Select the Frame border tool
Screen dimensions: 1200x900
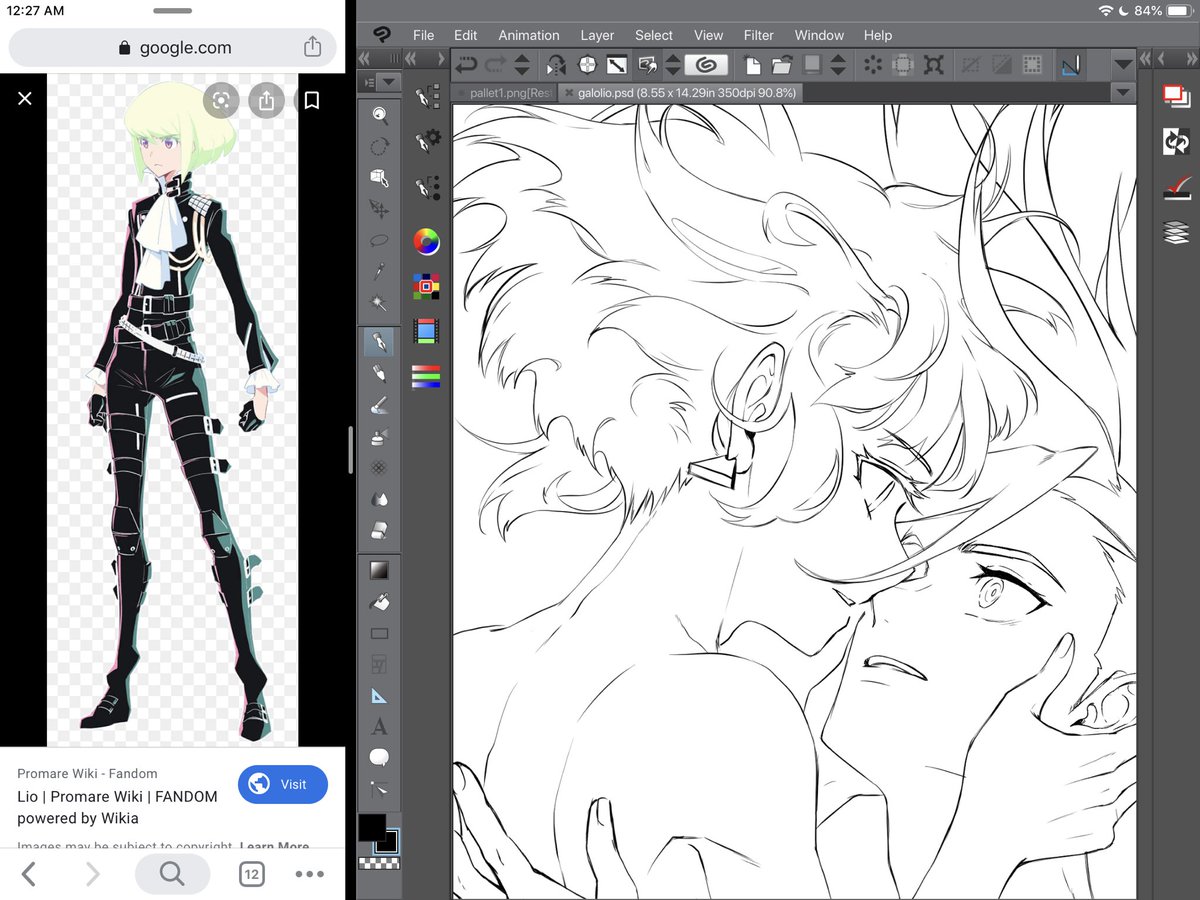click(x=379, y=664)
